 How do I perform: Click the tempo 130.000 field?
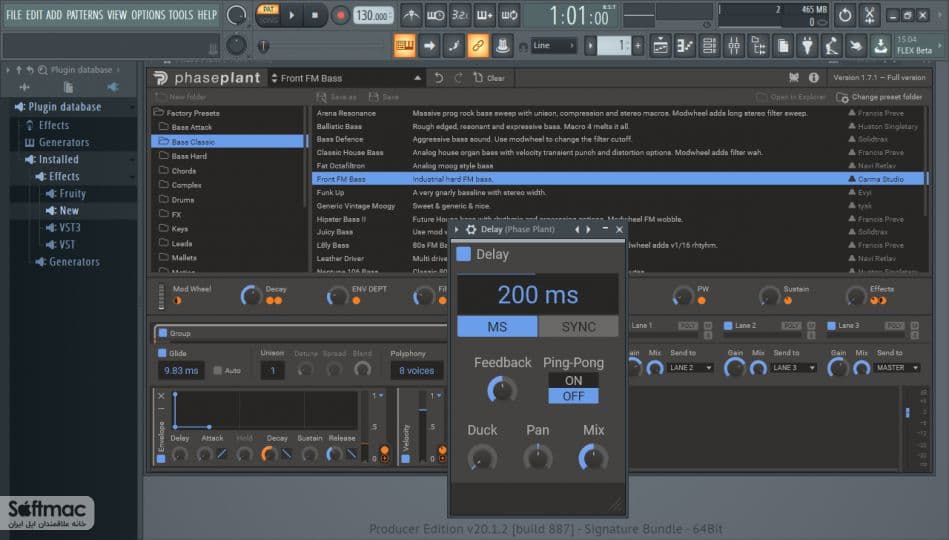click(x=373, y=16)
